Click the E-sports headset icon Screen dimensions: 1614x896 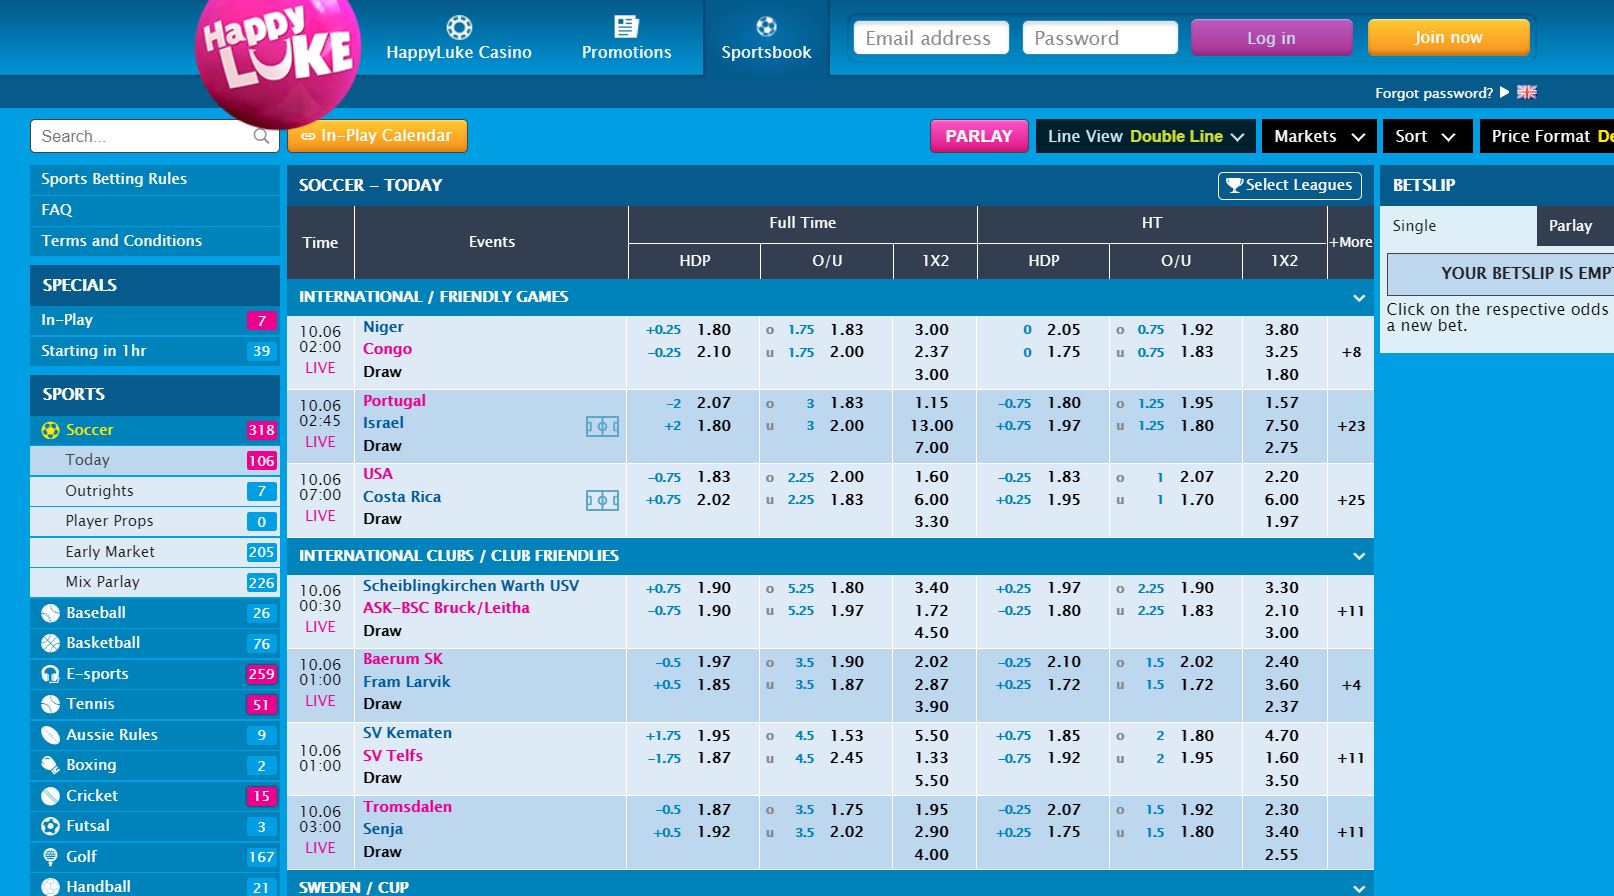[x=51, y=674]
